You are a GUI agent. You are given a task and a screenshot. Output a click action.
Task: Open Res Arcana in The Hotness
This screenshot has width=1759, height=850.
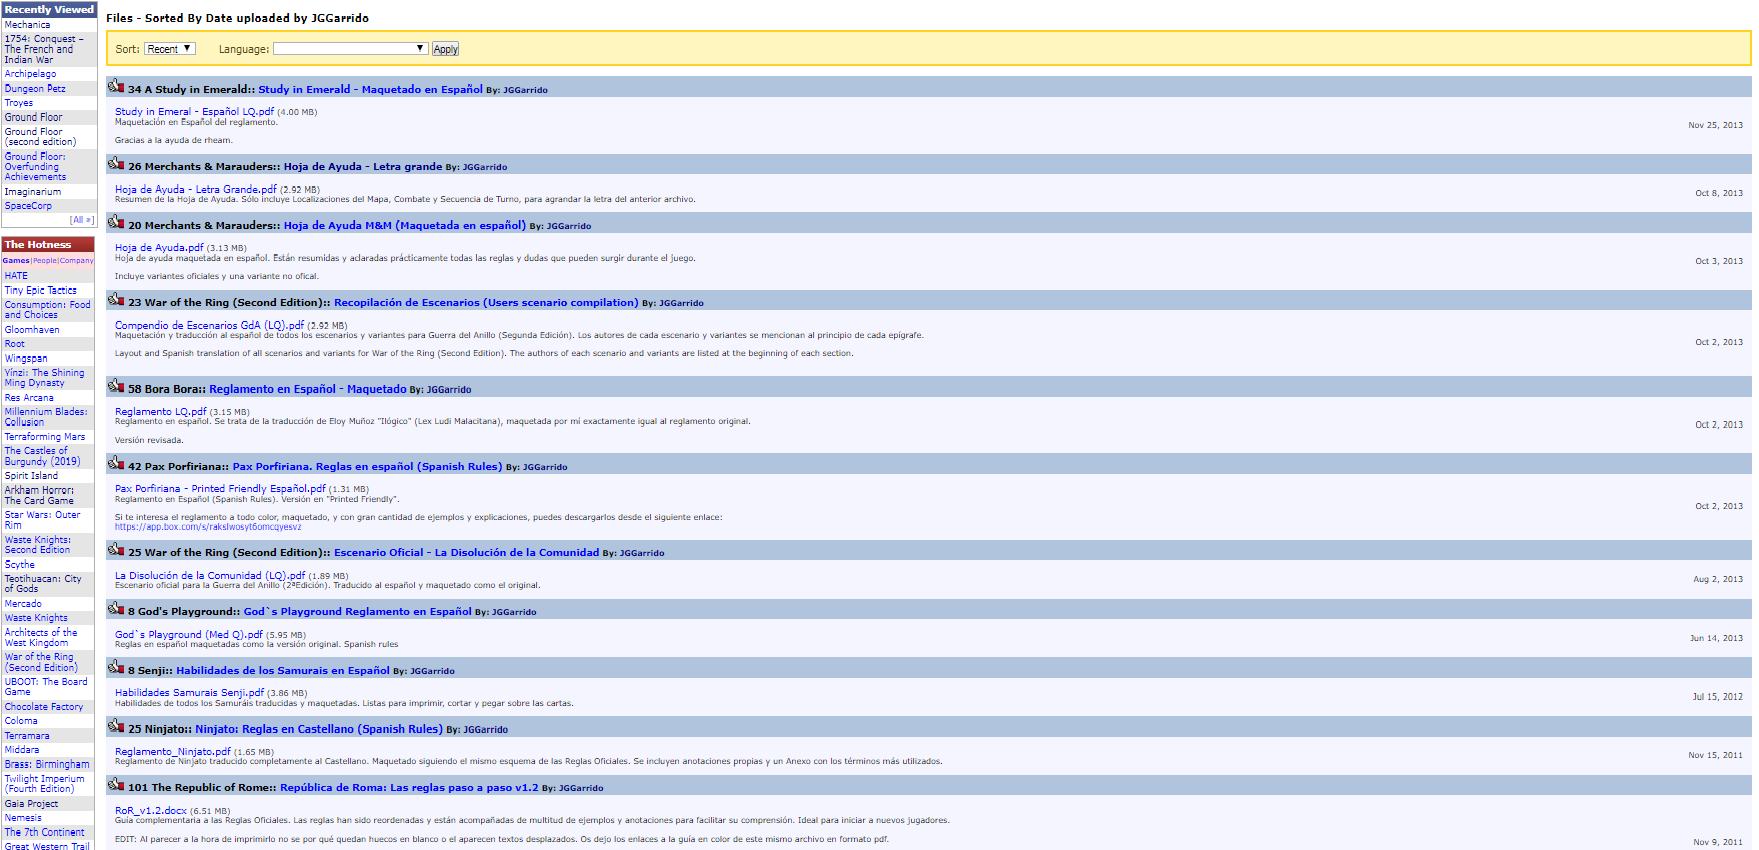[x=29, y=398]
